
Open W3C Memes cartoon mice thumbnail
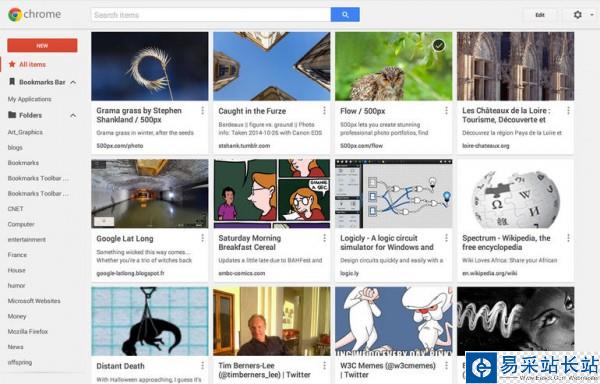tap(393, 321)
